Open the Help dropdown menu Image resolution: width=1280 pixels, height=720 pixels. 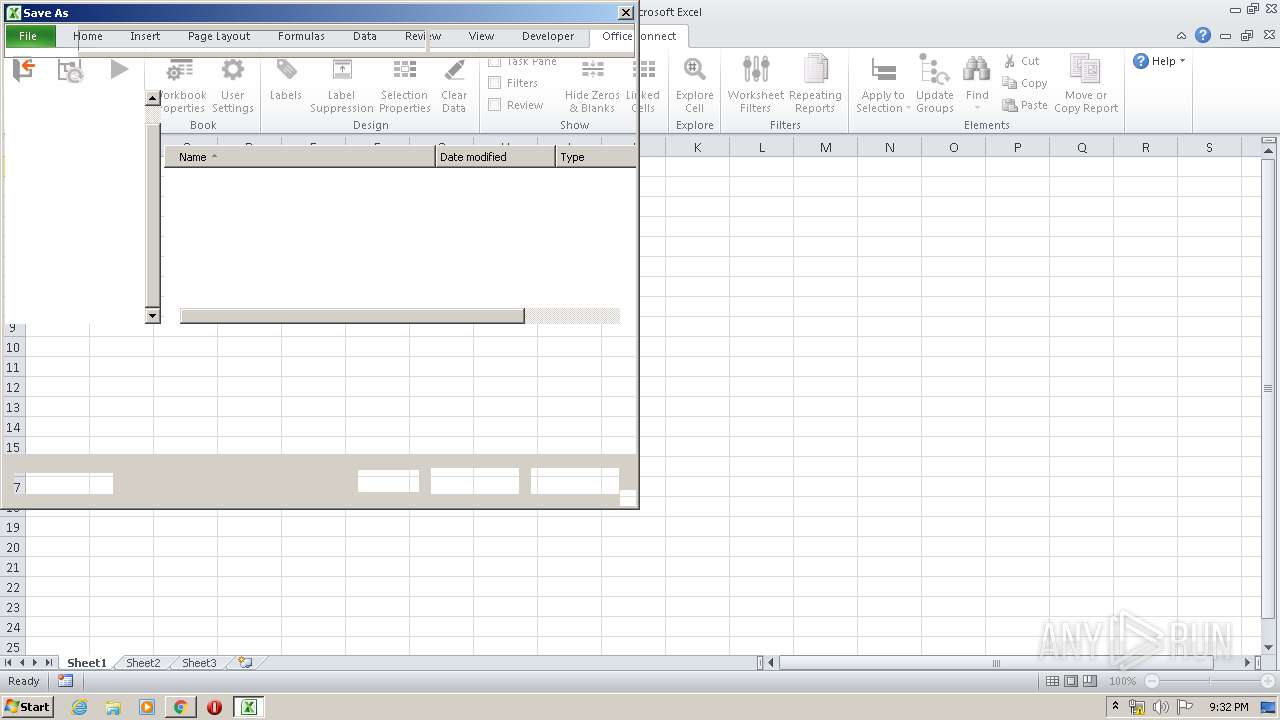pos(1159,61)
